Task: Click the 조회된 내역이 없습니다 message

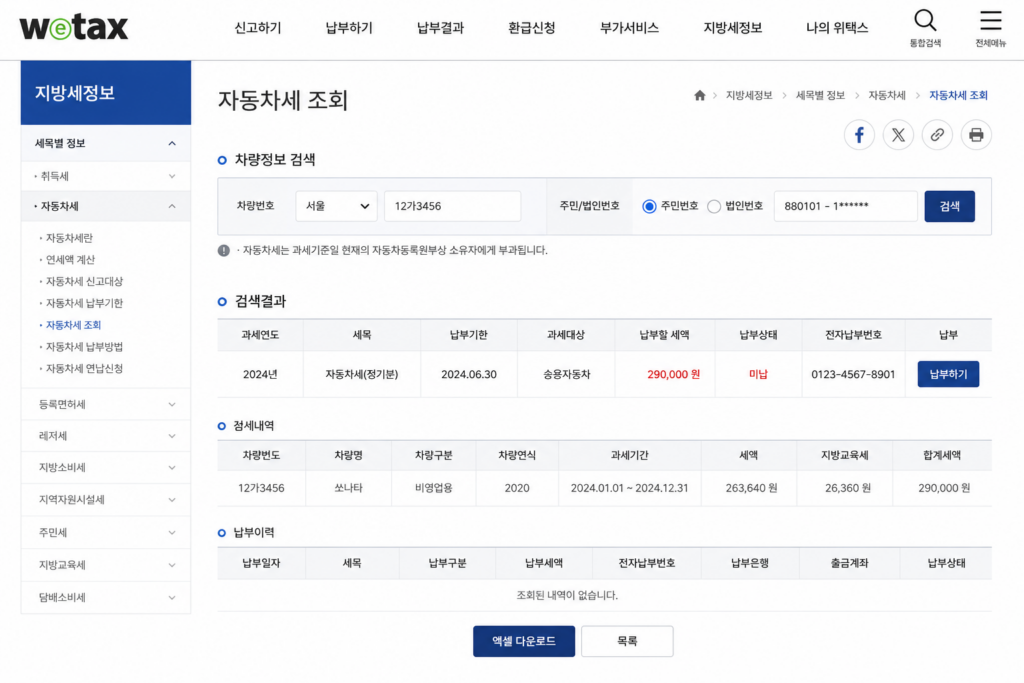Action: point(567,596)
